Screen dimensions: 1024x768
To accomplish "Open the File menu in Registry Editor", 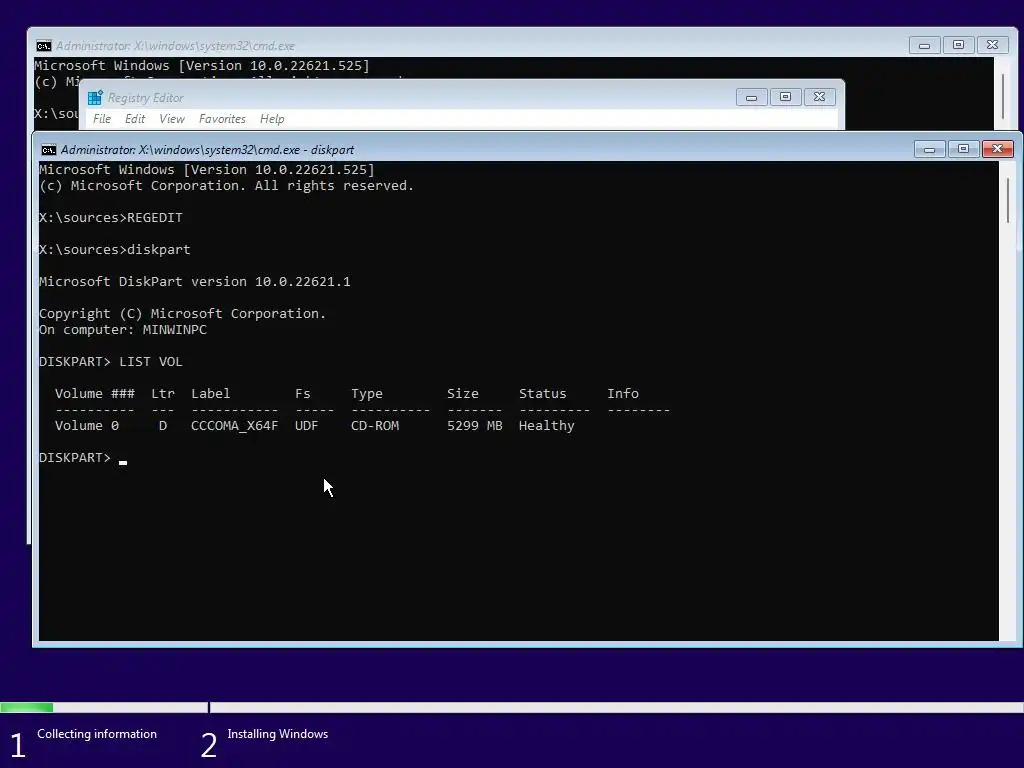I will point(102,119).
